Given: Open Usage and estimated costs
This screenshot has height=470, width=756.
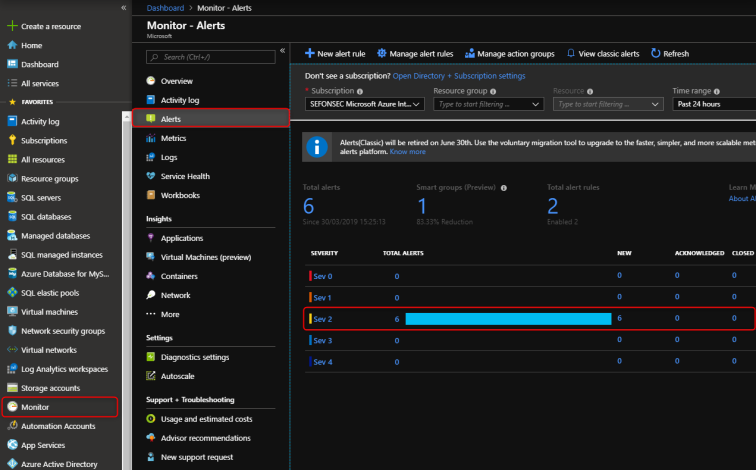Looking at the screenshot, I should 206,419.
